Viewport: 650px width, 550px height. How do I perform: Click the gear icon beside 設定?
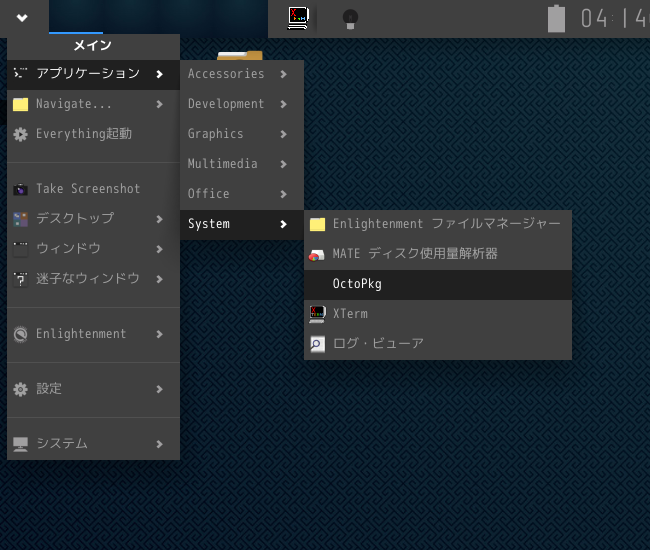click(20, 389)
